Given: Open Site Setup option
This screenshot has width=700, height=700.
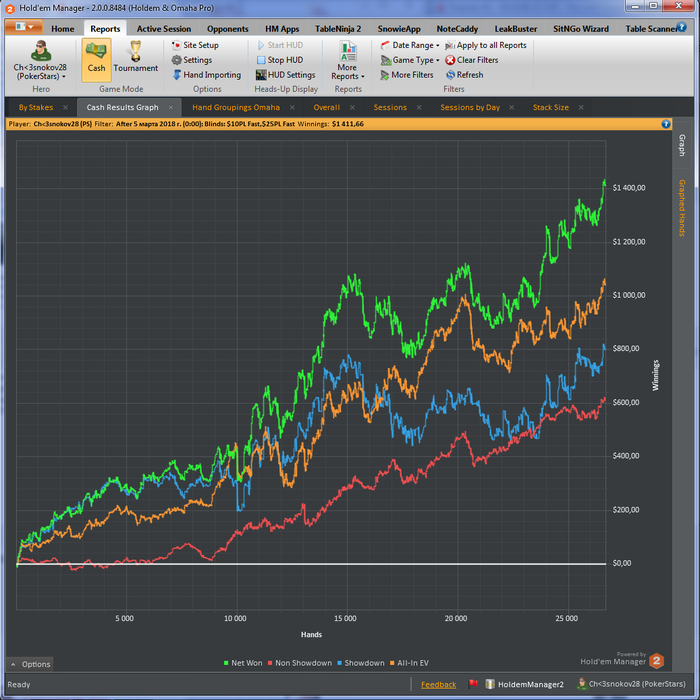Looking at the screenshot, I should (x=196, y=45).
